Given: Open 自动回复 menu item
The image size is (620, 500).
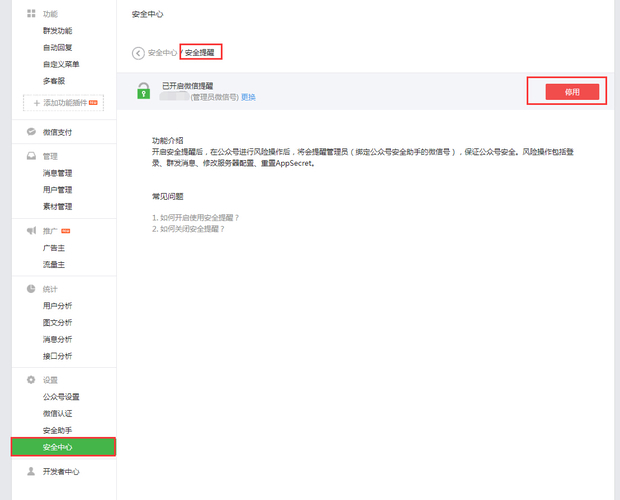Looking at the screenshot, I should 57,47.
